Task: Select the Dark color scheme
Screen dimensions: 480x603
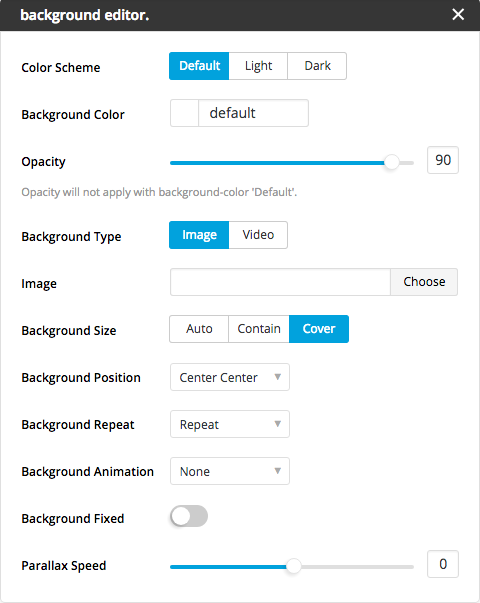Action: pos(317,66)
